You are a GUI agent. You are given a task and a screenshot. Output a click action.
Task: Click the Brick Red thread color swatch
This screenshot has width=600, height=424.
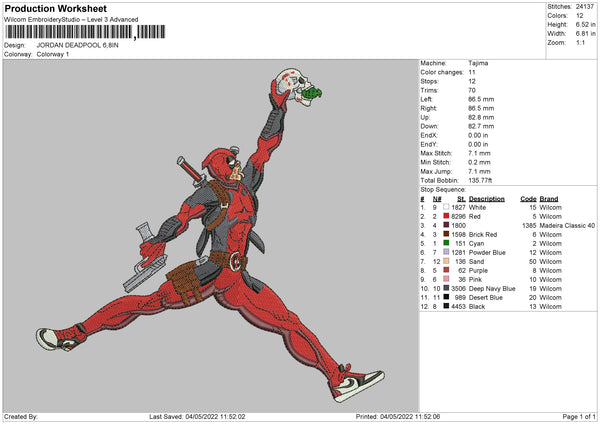tap(446, 234)
